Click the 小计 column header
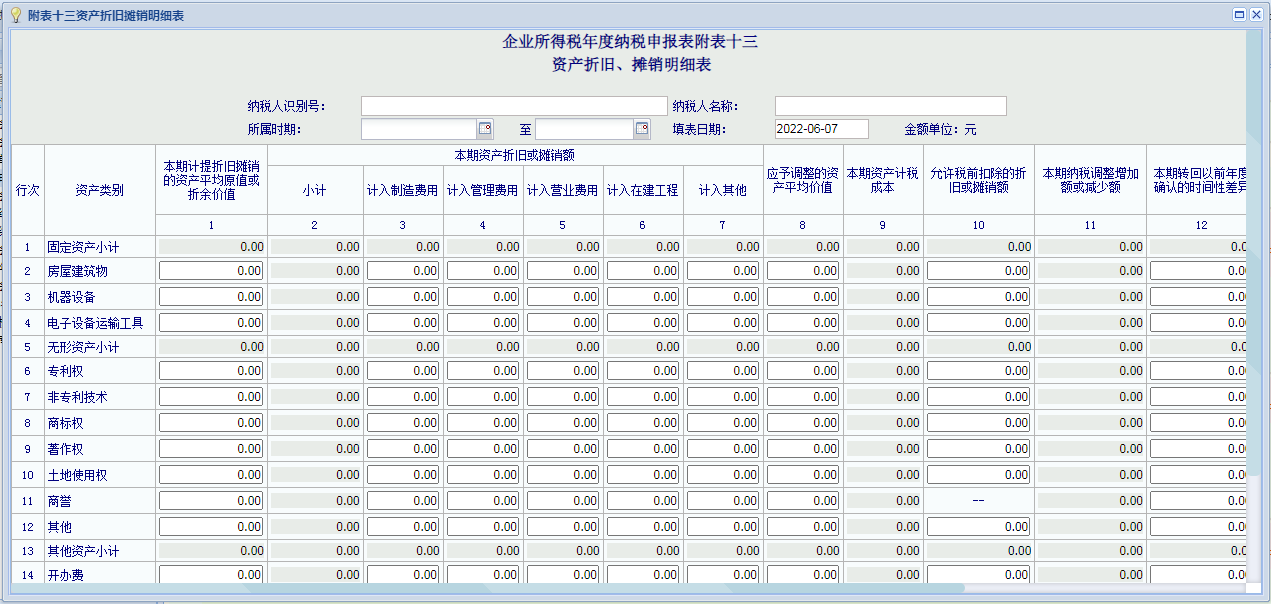This screenshot has height=604, width=1271. coord(314,190)
